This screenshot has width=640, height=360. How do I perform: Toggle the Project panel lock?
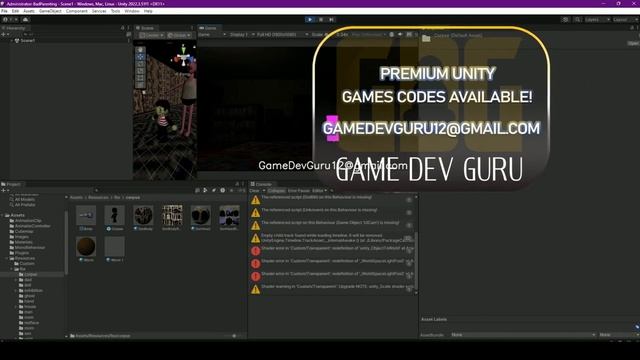(237, 184)
